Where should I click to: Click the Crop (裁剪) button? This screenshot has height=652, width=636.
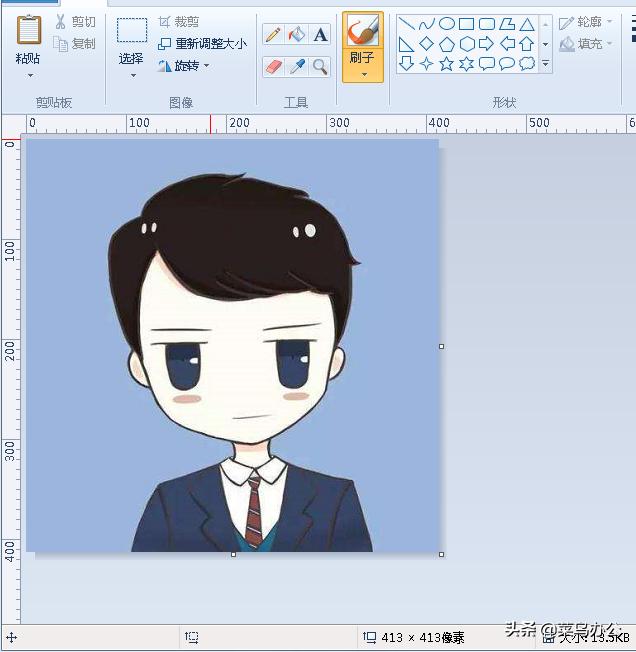click(x=178, y=22)
